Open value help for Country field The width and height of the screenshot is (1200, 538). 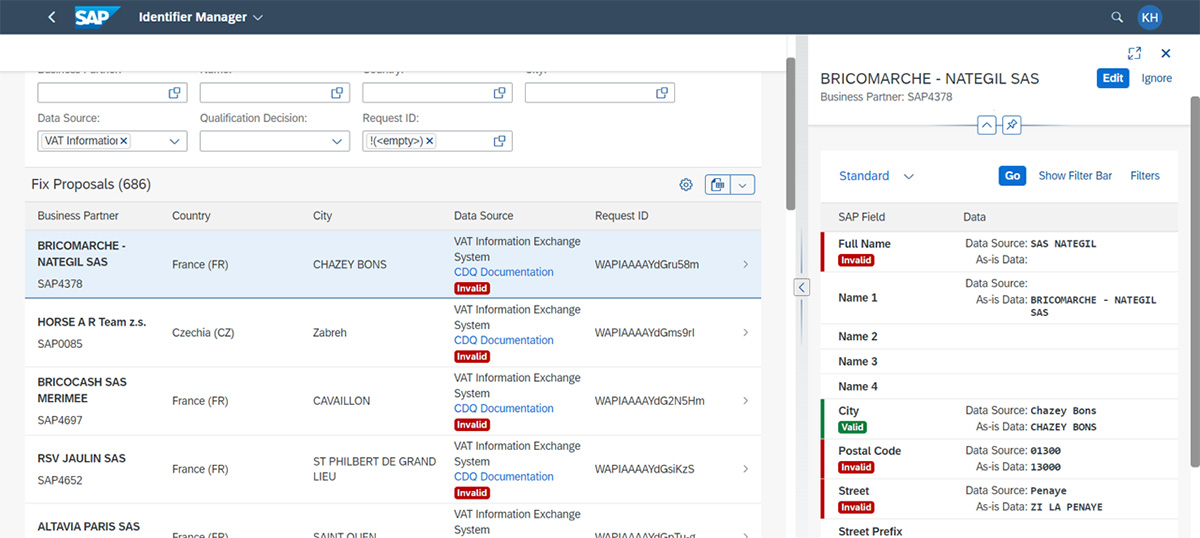(x=499, y=93)
